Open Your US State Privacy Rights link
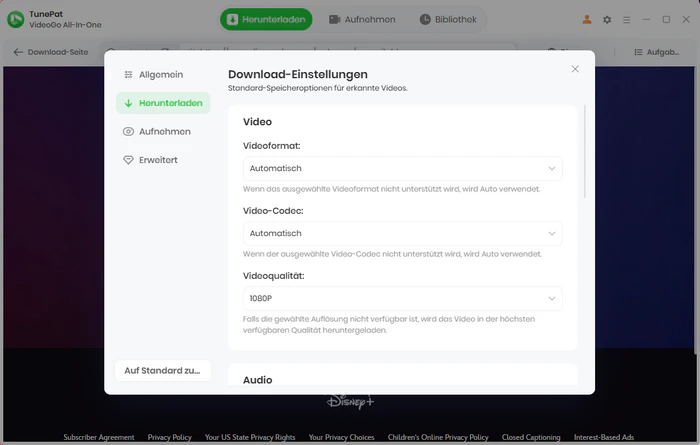Screen dimensions: 700x445 point(250,437)
